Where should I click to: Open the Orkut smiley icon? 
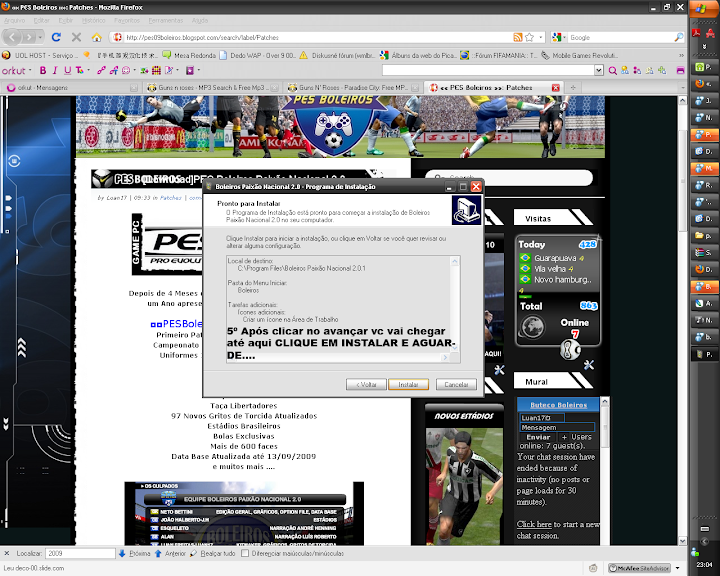[x=125, y=70]
